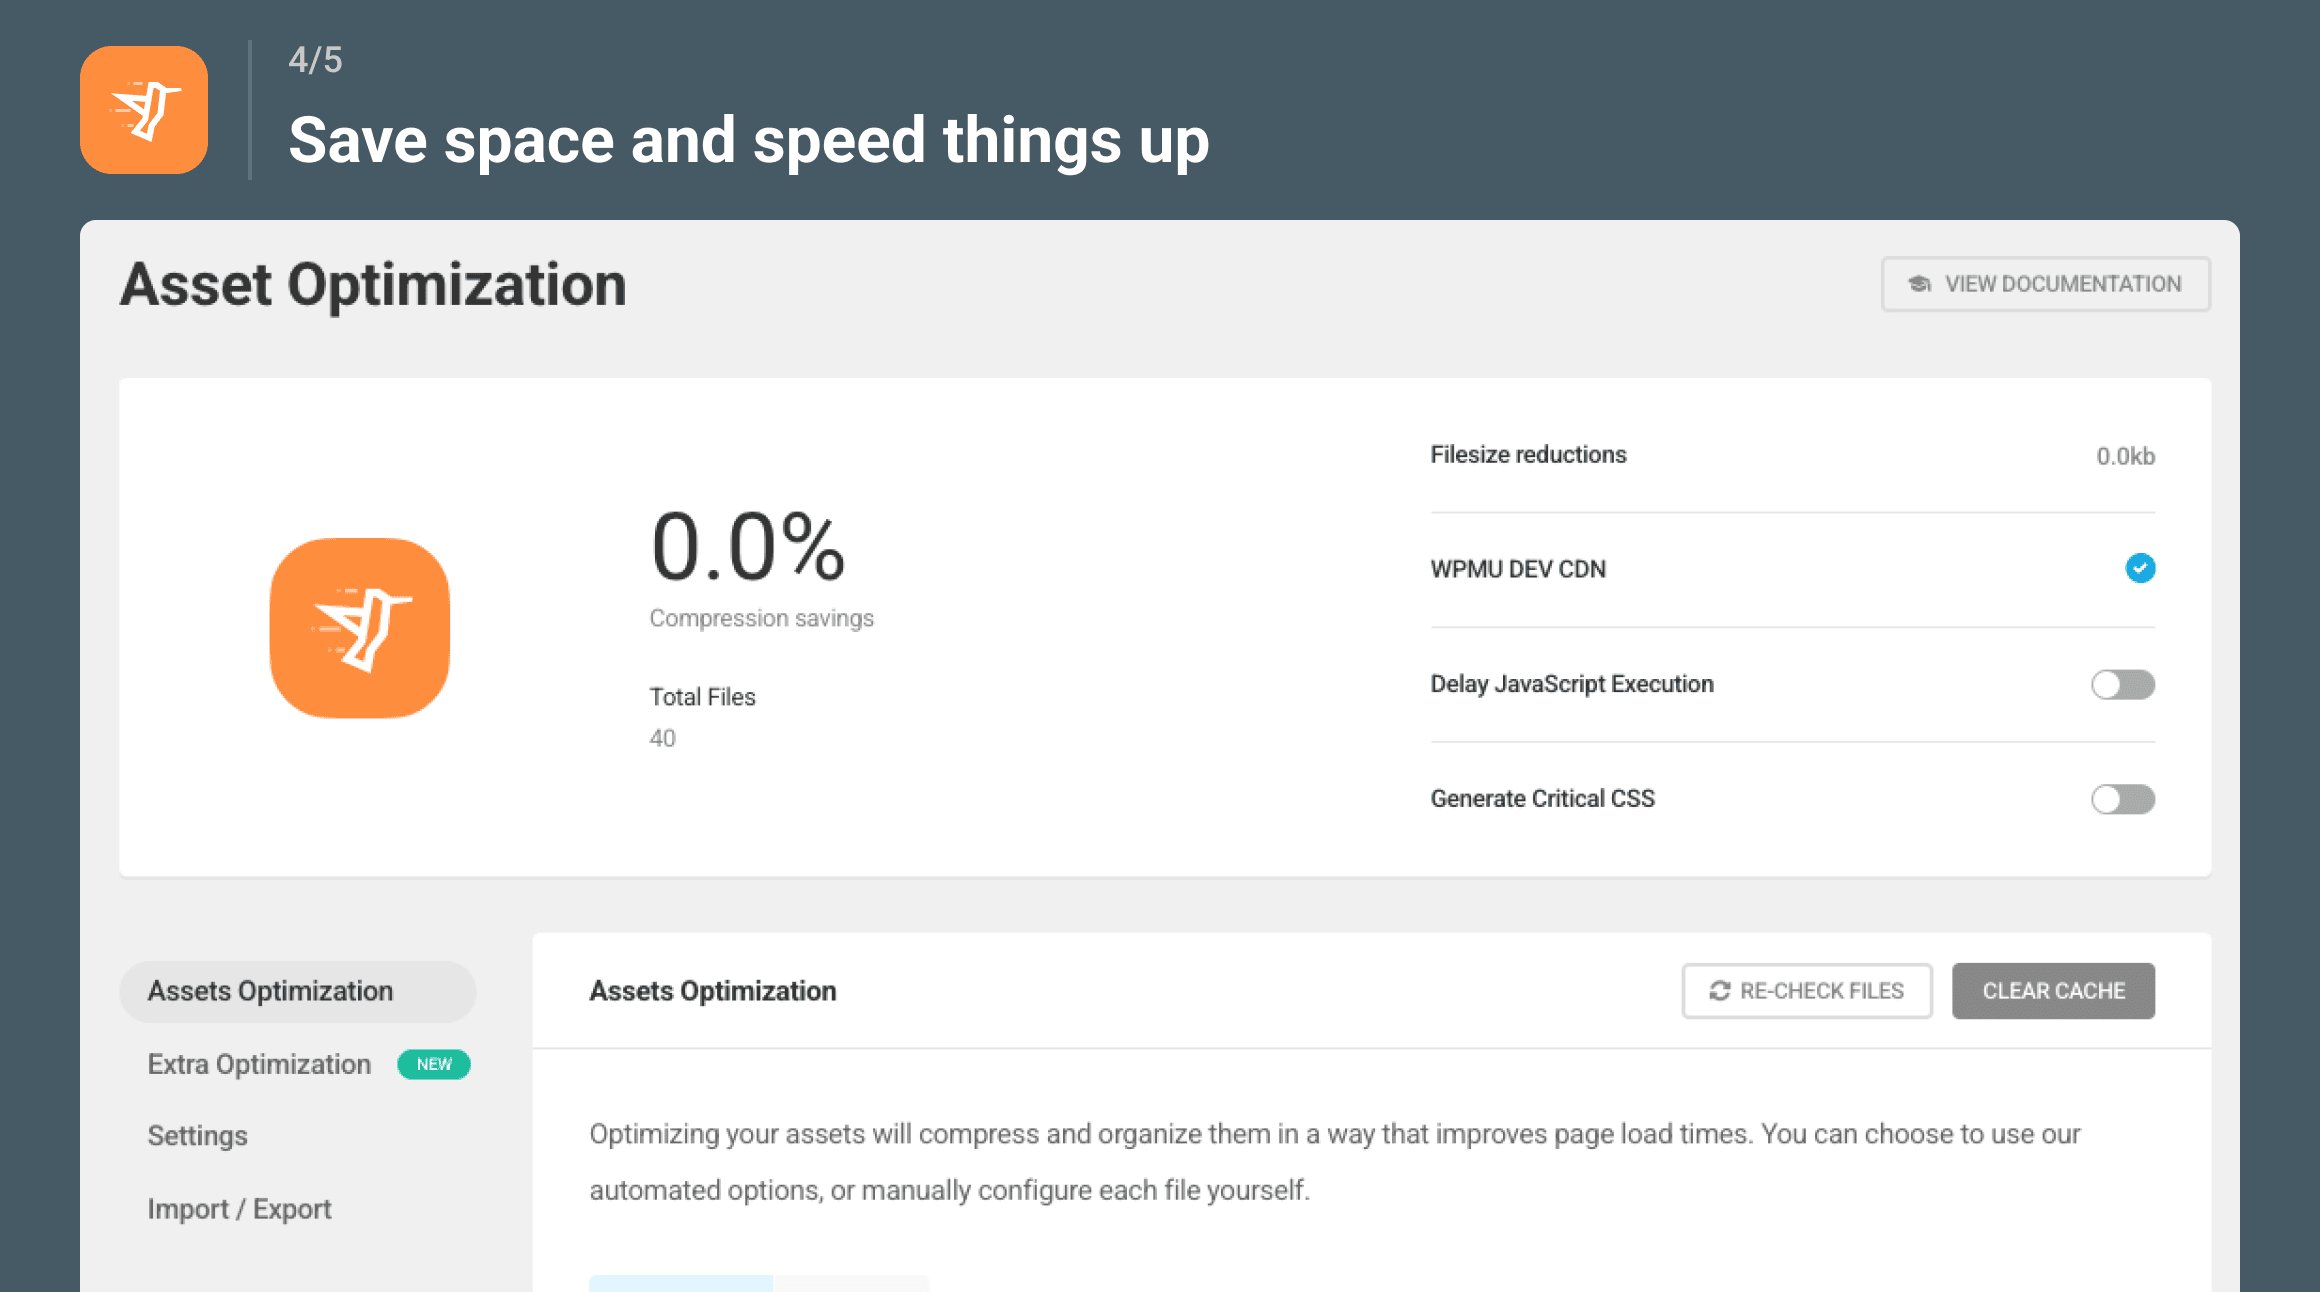Viewport: 2320px width, 1292px height.
Task: Click the WPMU DEV CDN blue checkmark
Action: click(x=2140, y=568)
